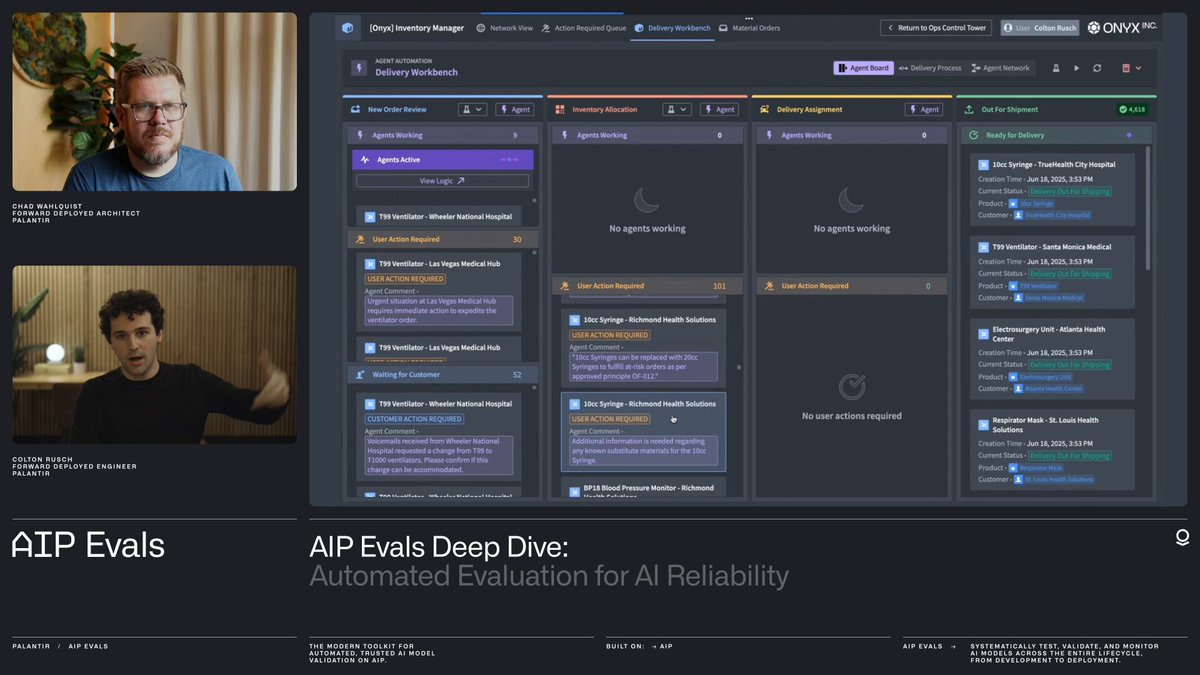
Task: Open the T99 Ventilator - Wheeler National Hospital card under Agents Working
Action: pyautogui.click(x=440, y=216)
